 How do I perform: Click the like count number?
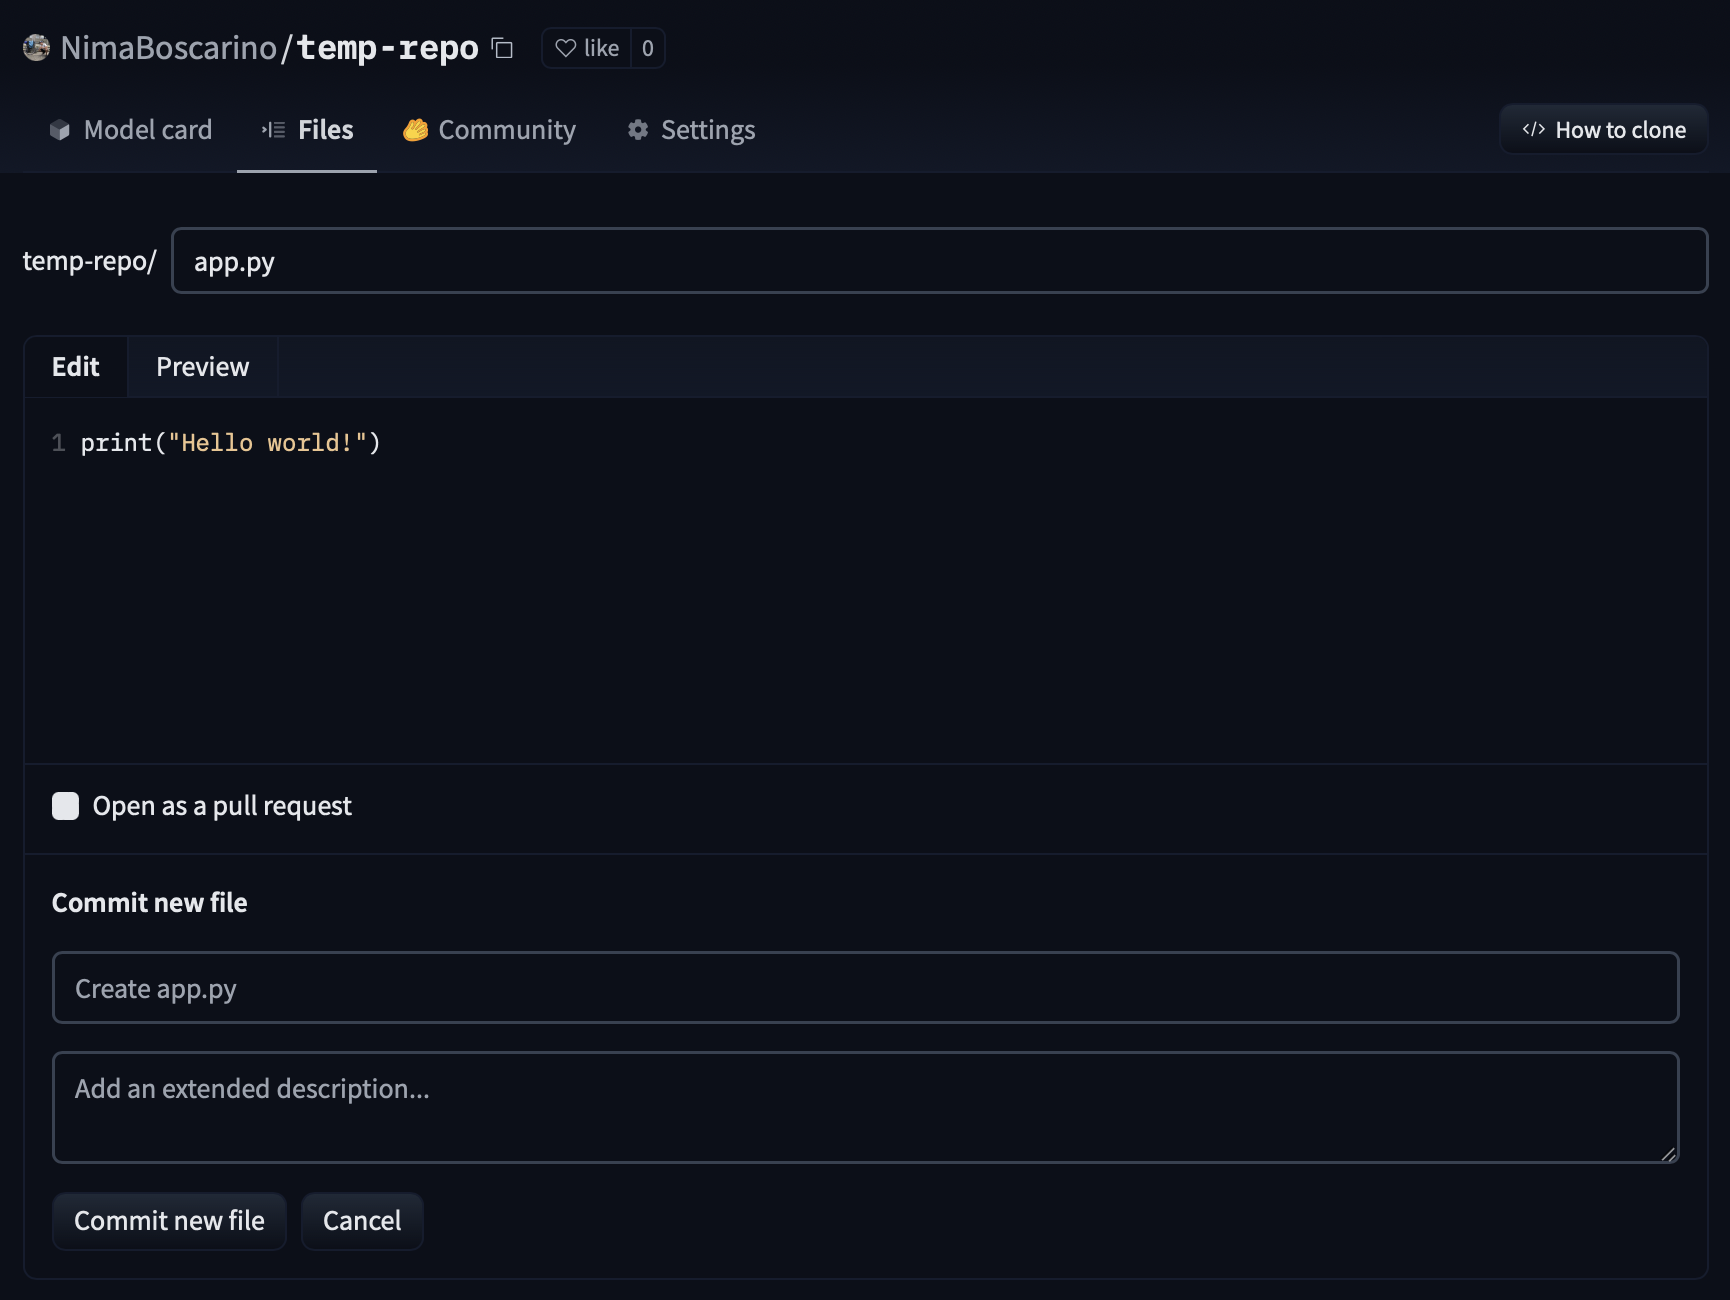tap(648, 48)
